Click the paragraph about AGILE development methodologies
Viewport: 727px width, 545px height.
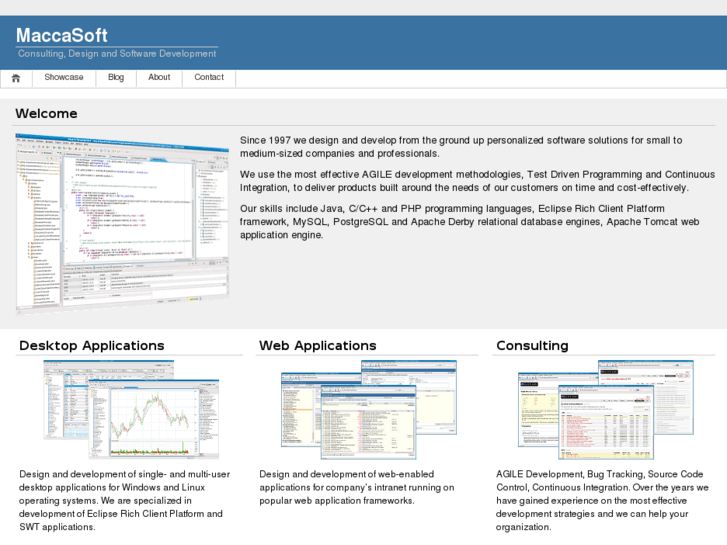pyautogui.click(x=477, y=181)
